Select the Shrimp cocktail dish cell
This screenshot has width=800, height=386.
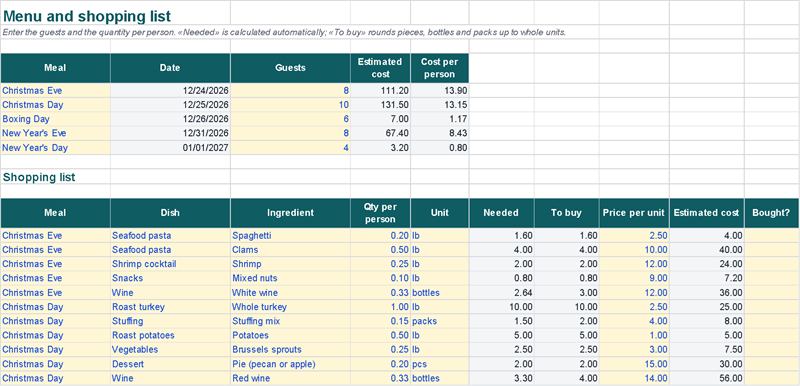(x=170, y=264)
